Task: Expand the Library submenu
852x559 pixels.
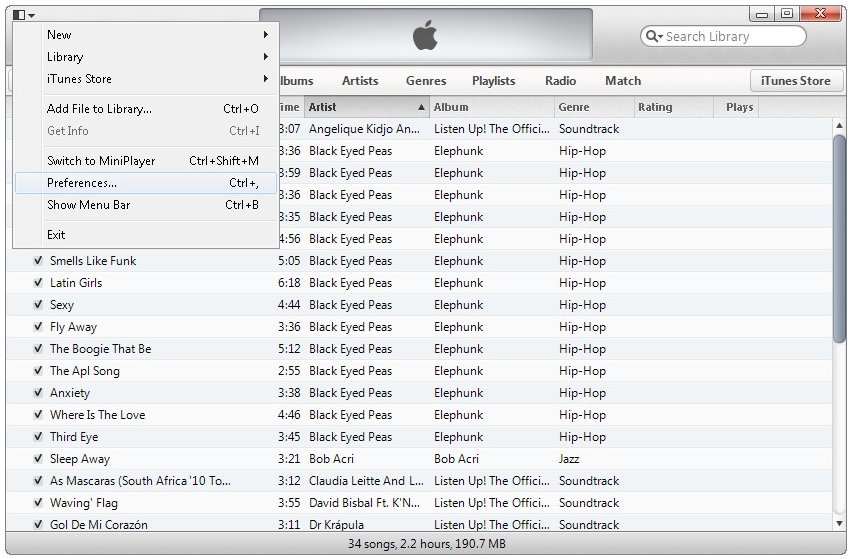Action: coord(146,56)
